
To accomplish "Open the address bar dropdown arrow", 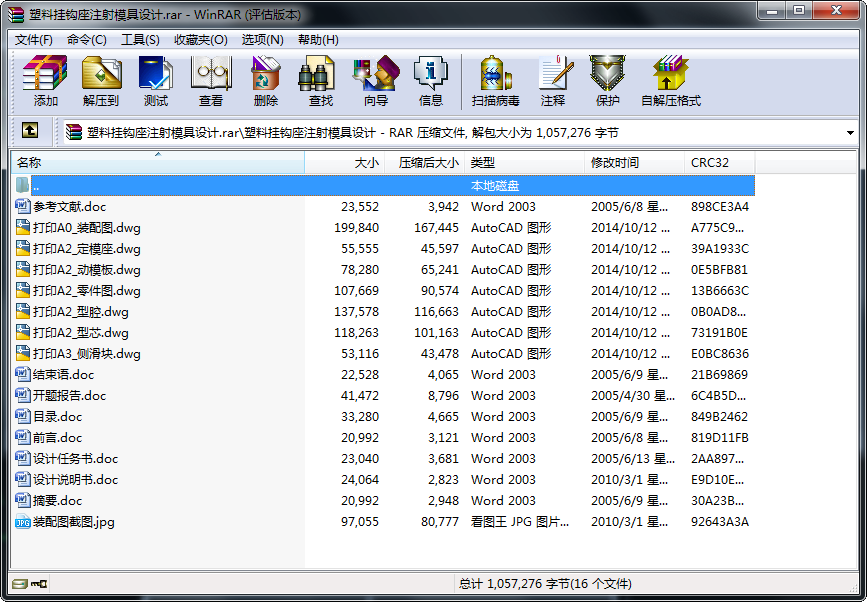I will (x=849, y=131).
